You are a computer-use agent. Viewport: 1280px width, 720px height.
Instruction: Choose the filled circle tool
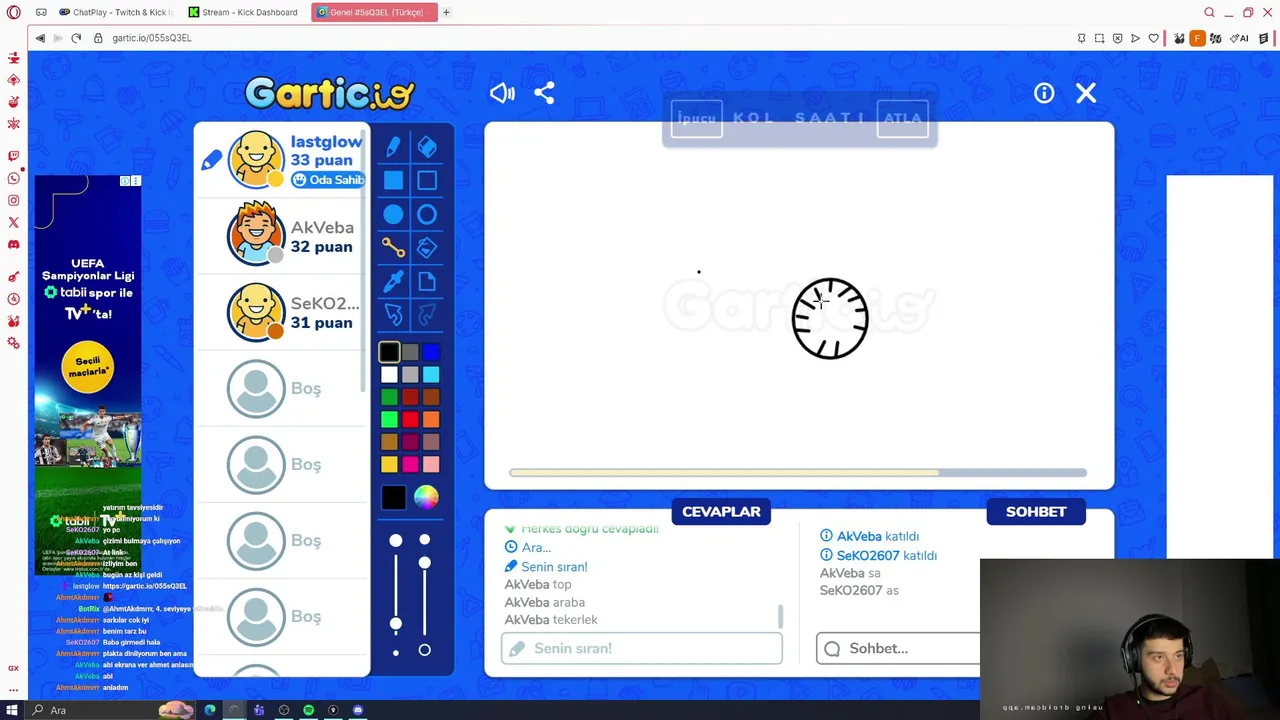pyautogui.click(x=393, y=215)
